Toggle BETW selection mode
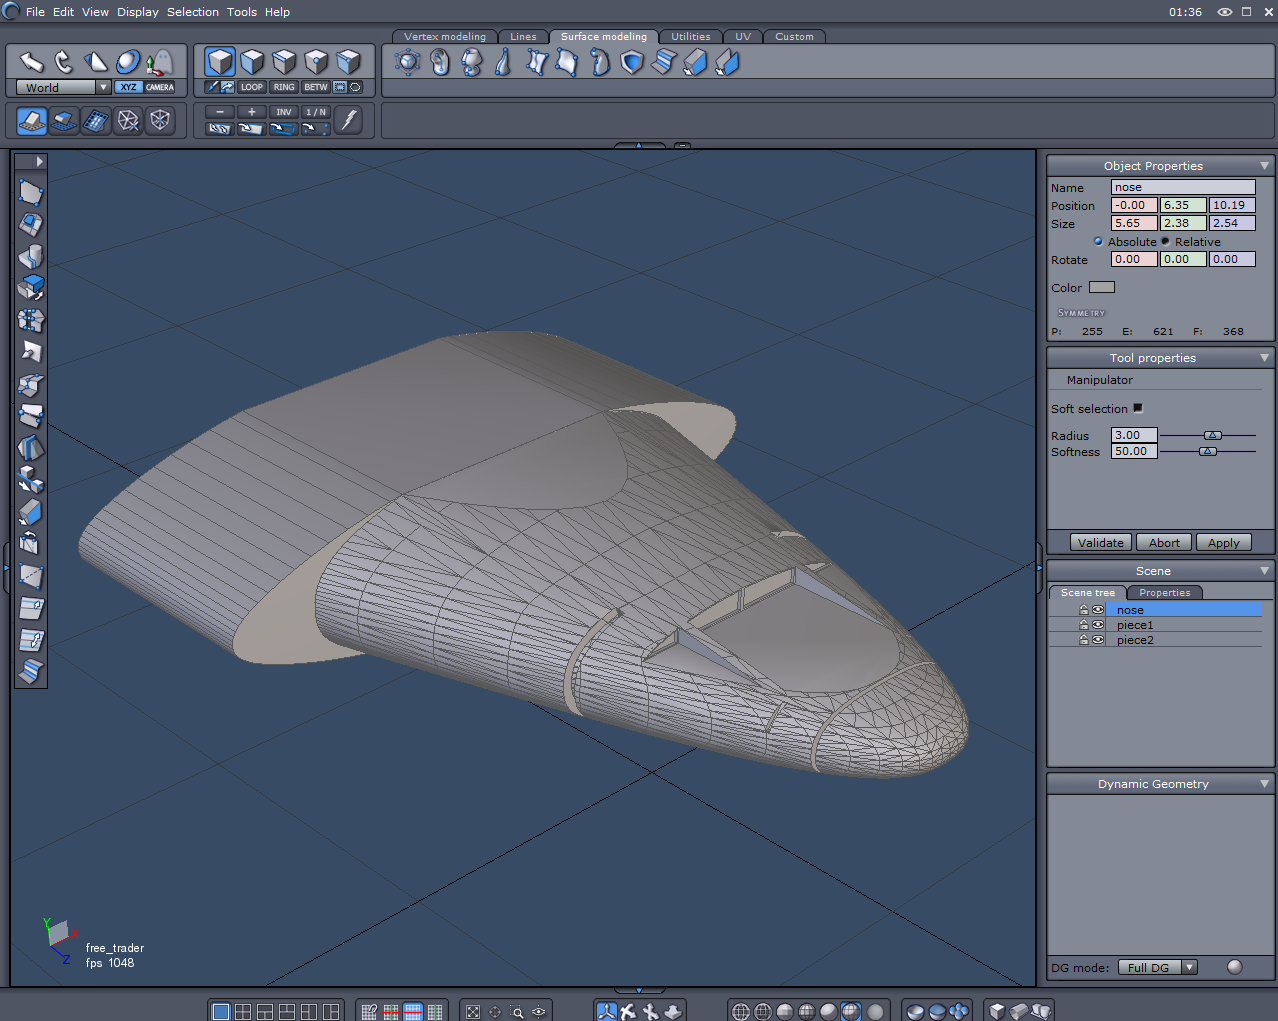Image resolution: width=1278 pixels, height=1021 pixels. click(x=316, y=87)
